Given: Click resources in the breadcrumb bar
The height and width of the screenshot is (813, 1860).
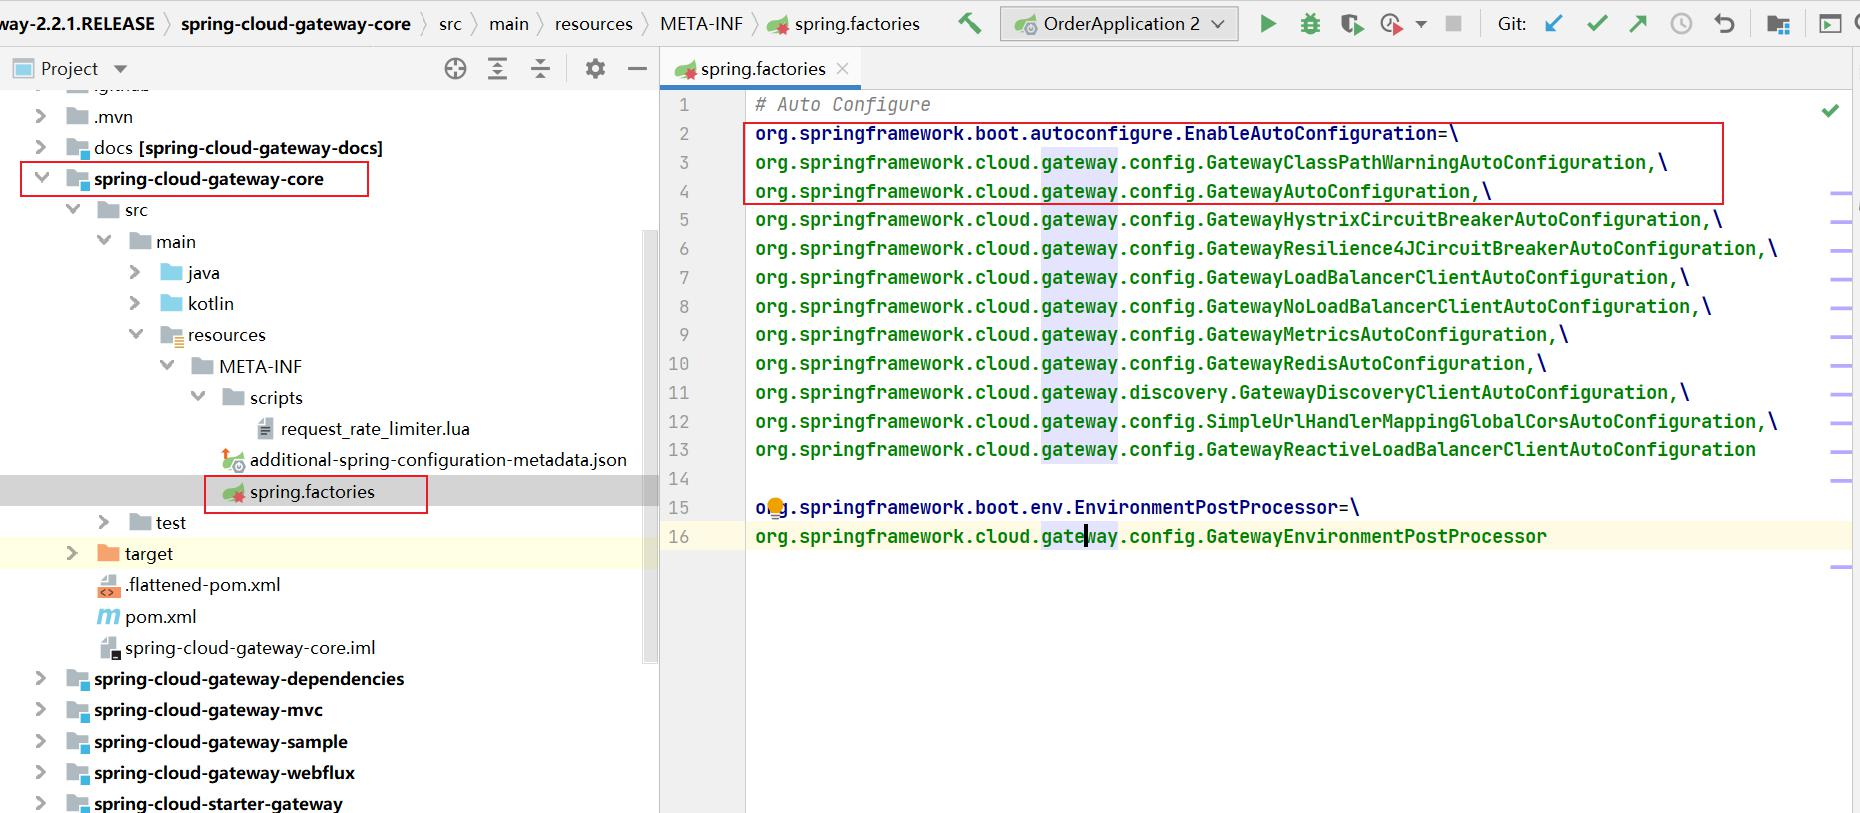Looking at the screenshot, I should click(594, 24).
